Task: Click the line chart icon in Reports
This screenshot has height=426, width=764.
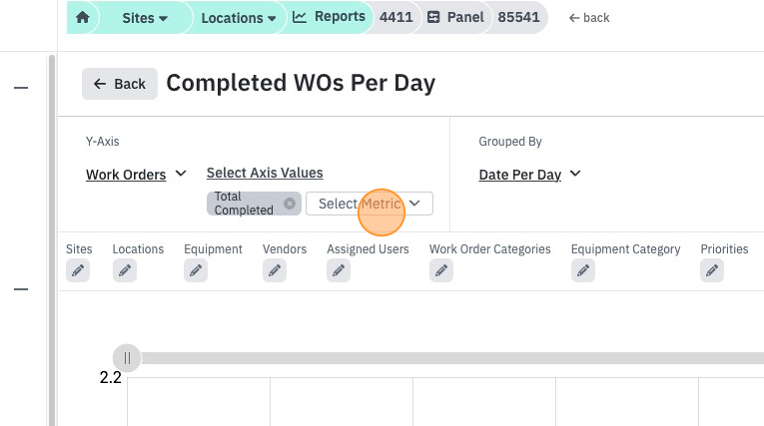Action: point(299,17)
